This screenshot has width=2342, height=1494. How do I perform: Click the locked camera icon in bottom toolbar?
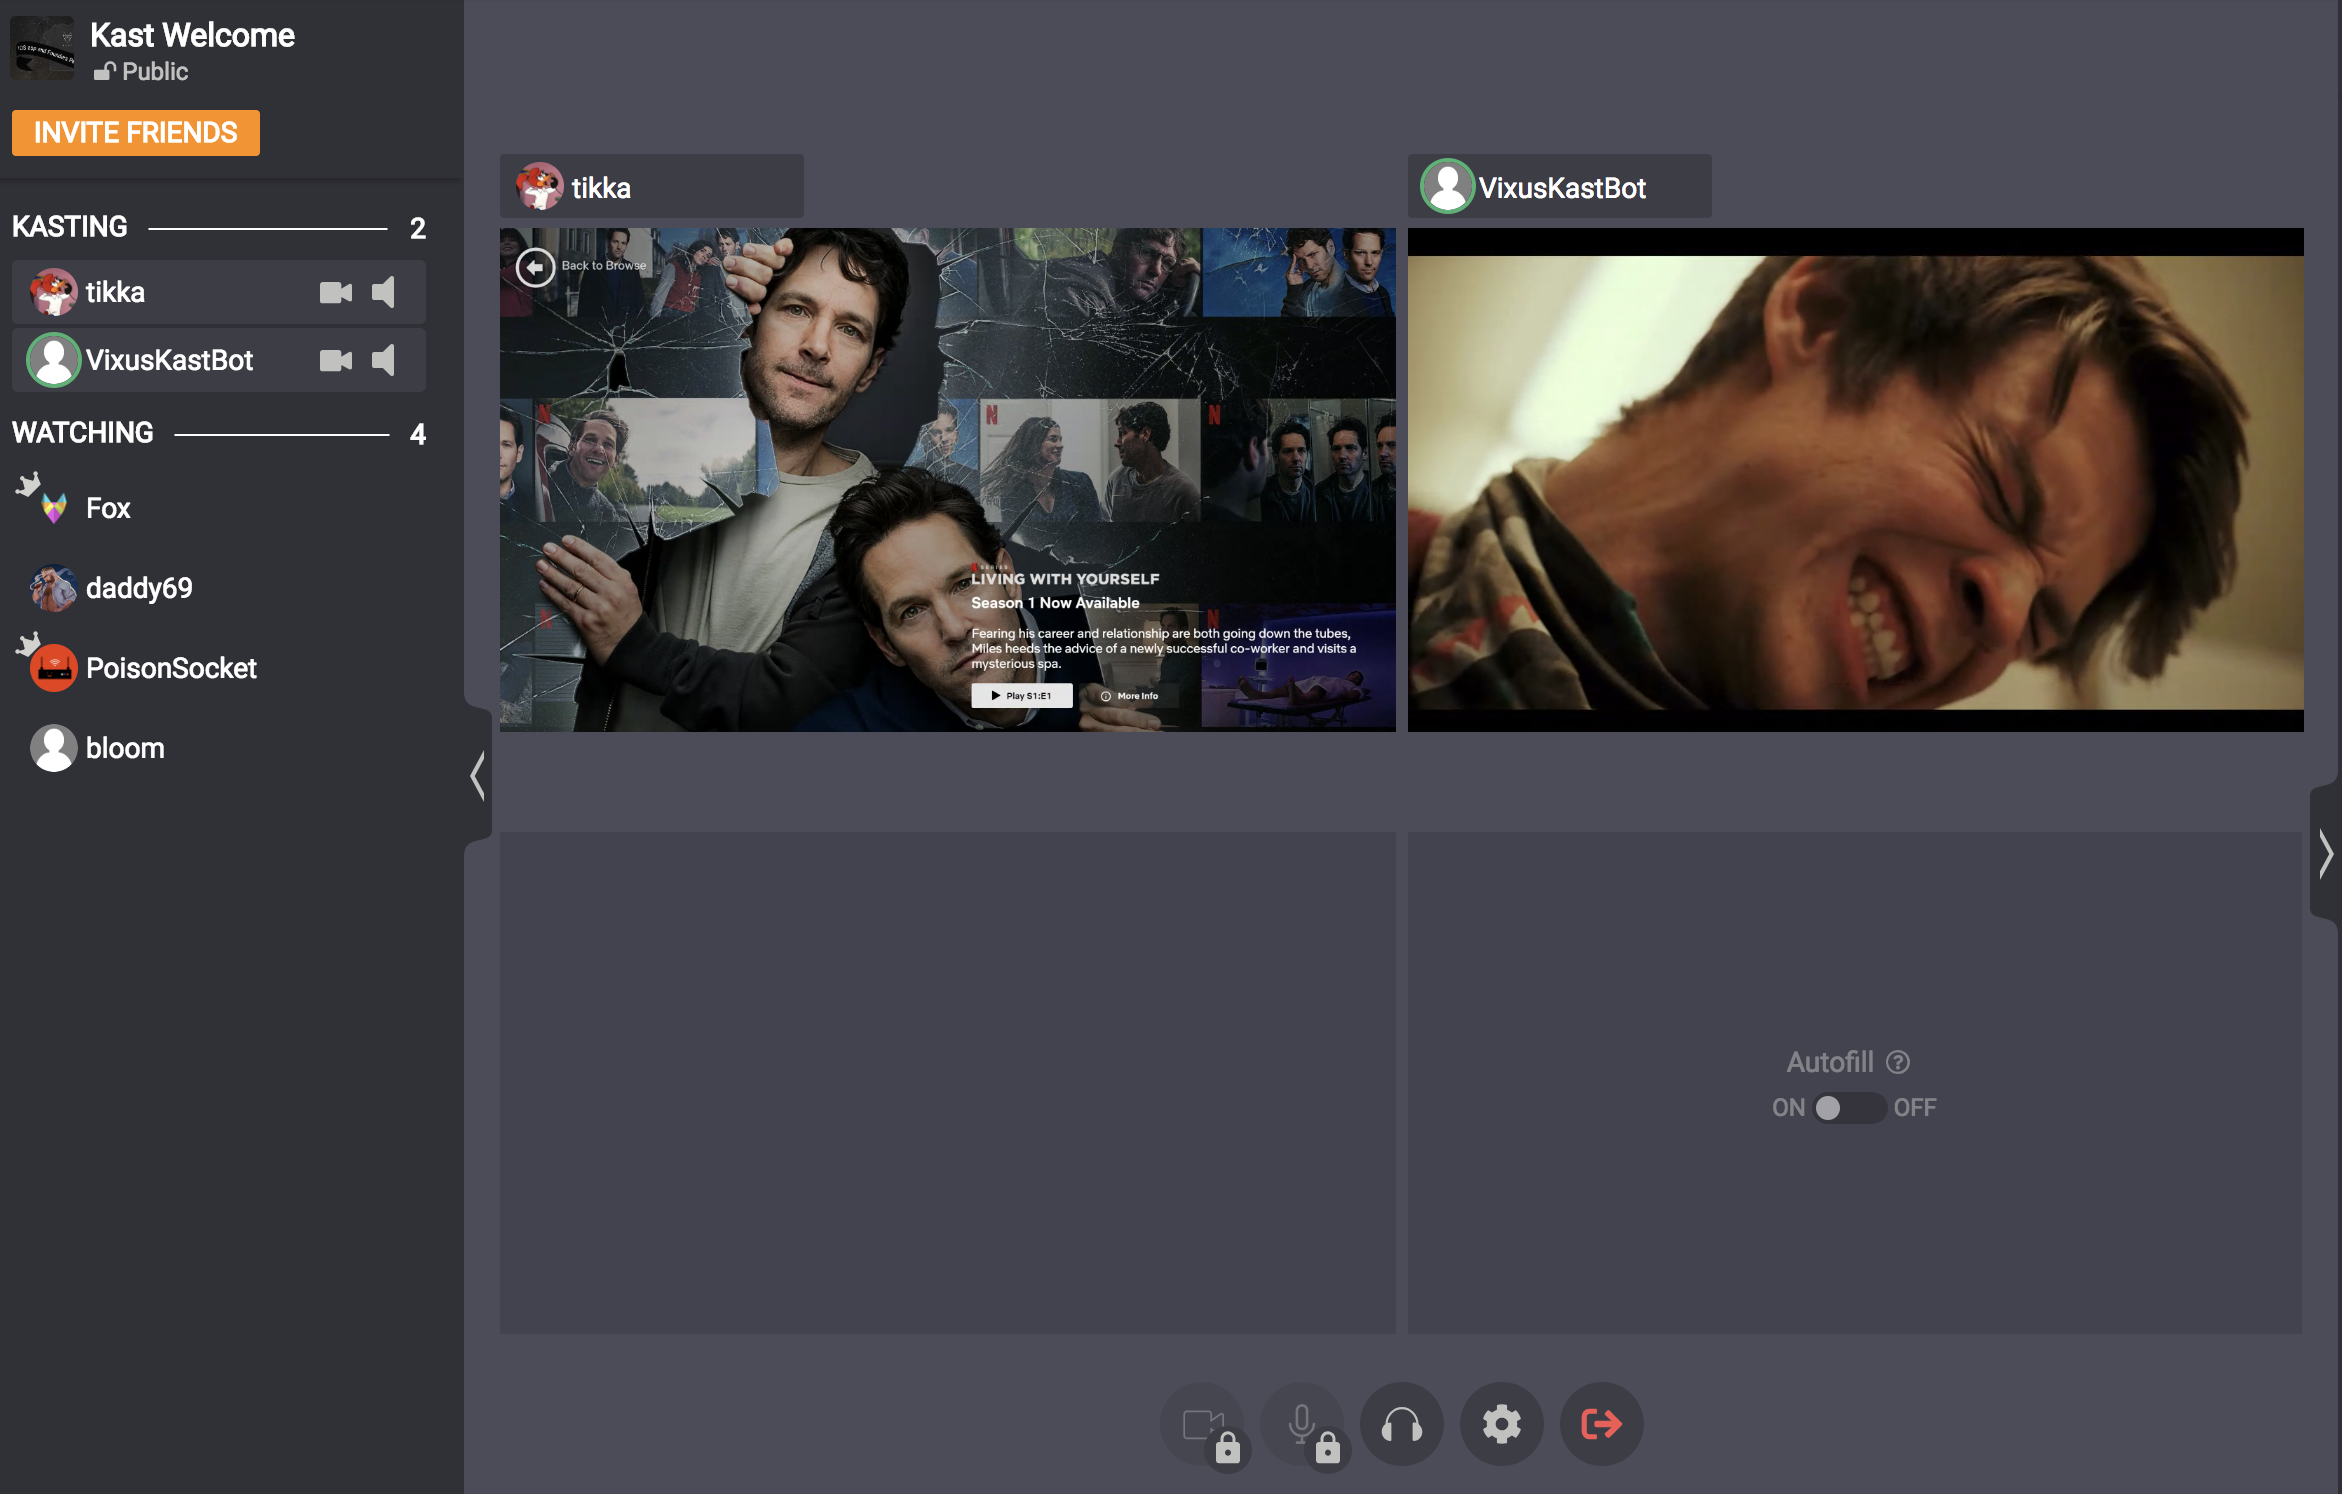(x=1202, y=1424)
